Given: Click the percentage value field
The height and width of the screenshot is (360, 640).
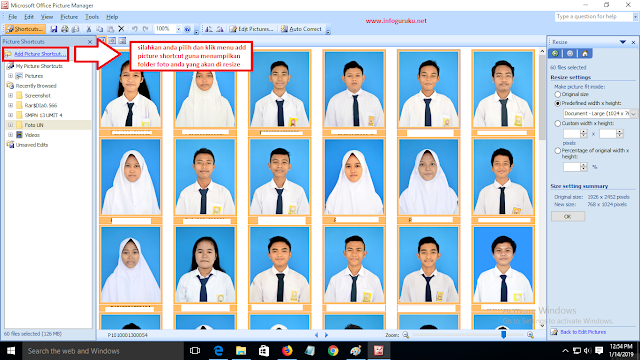Looking at the screenshot, I should pos(572,167).
